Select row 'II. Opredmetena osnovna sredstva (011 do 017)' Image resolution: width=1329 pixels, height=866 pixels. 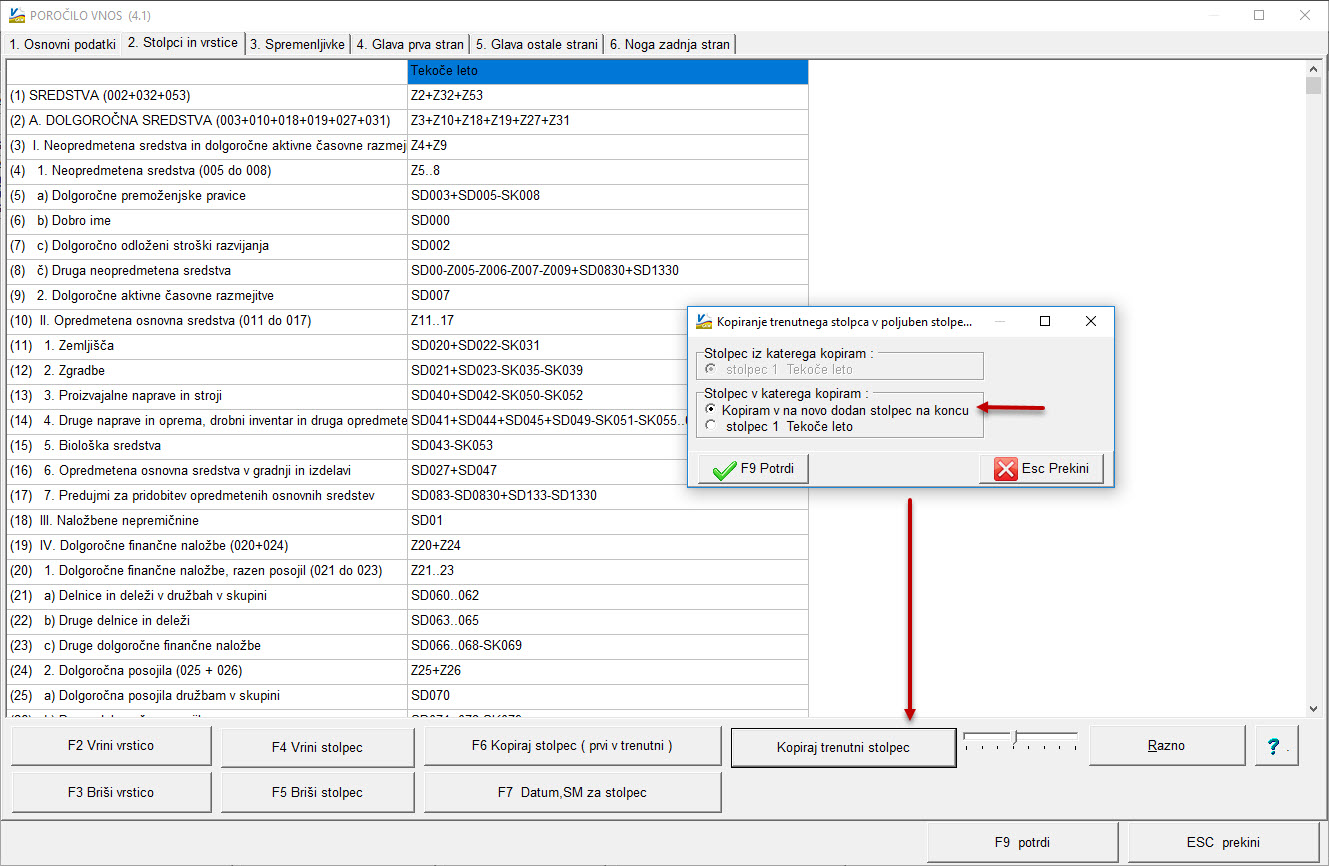pyautogui.click(x=207, y=321)
